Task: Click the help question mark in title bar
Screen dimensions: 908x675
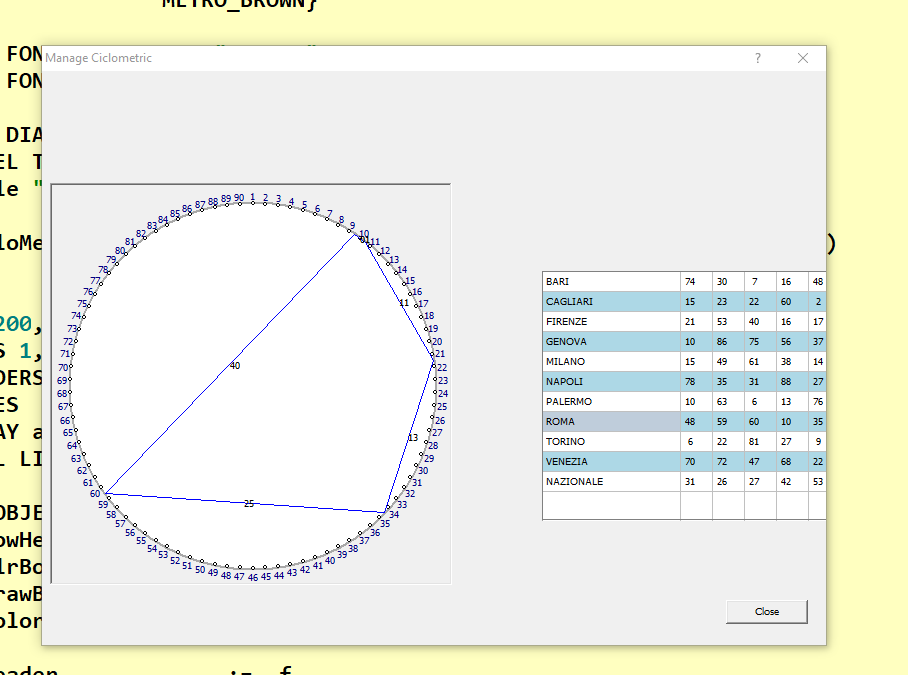Action: 757,58
